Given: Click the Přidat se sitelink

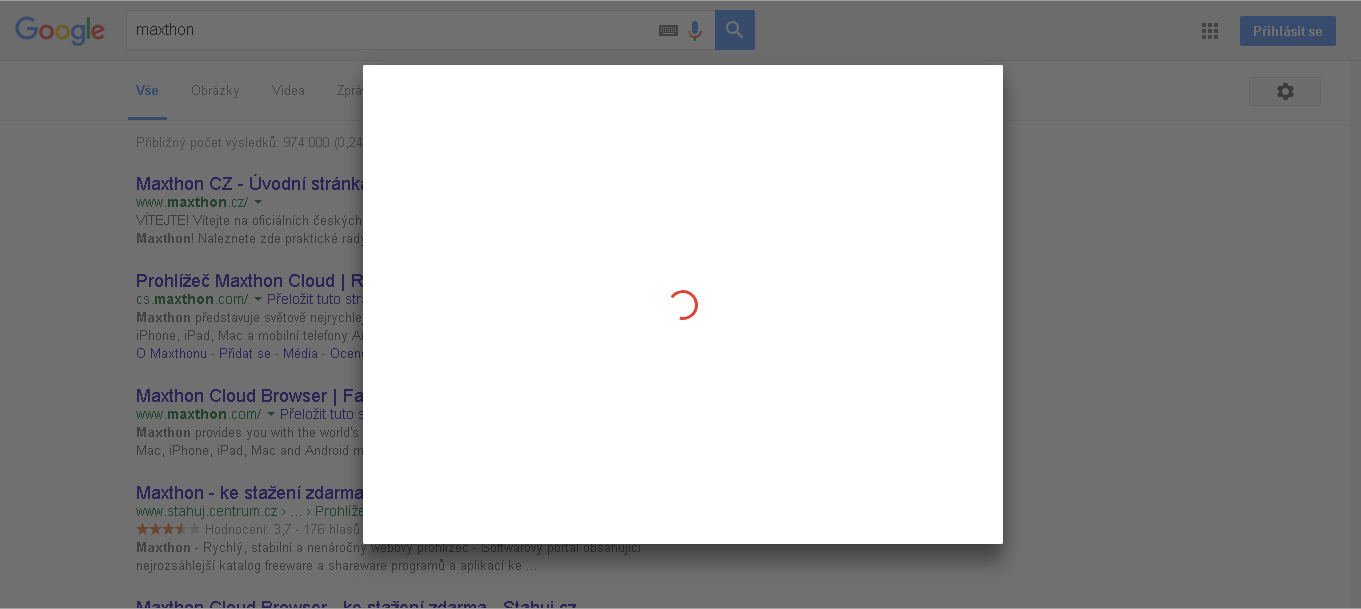Looking at the screenshot, I should [x=246, y=353].
